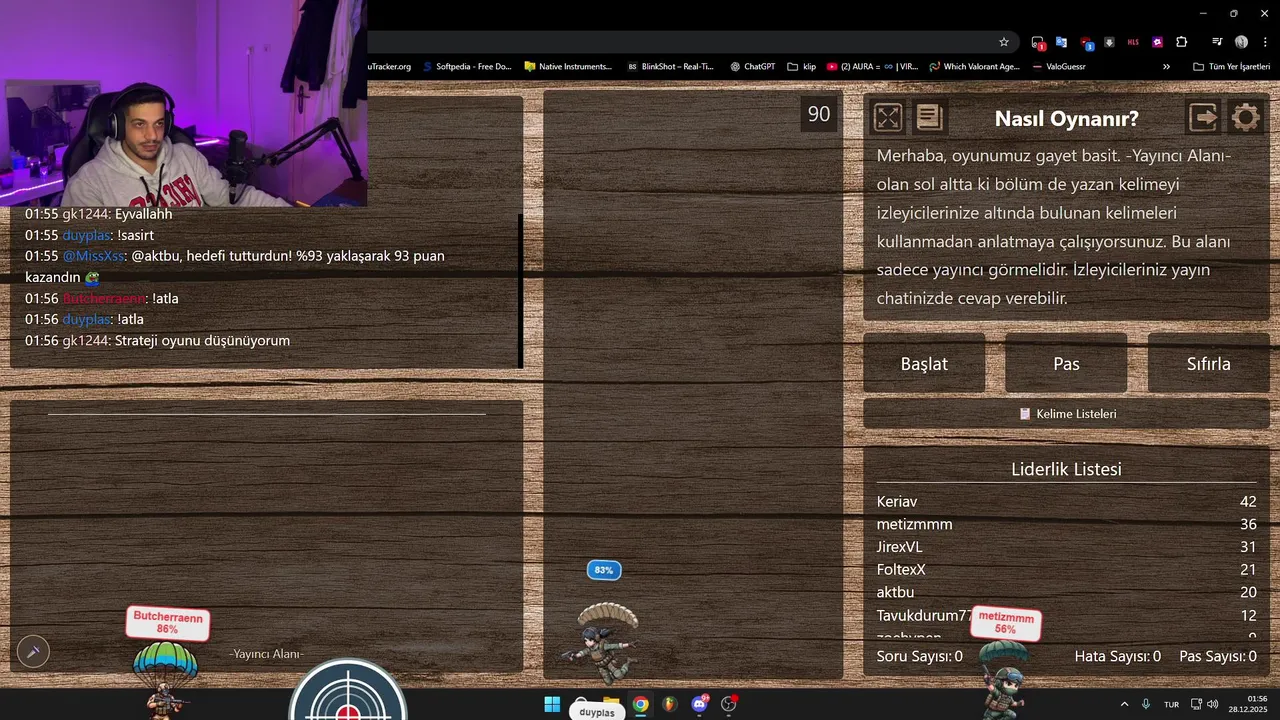Click the Nasıl Oynanır? heading
Image resolution: width=1280 pixels, height=720 pixels.
pos(1066,119)
